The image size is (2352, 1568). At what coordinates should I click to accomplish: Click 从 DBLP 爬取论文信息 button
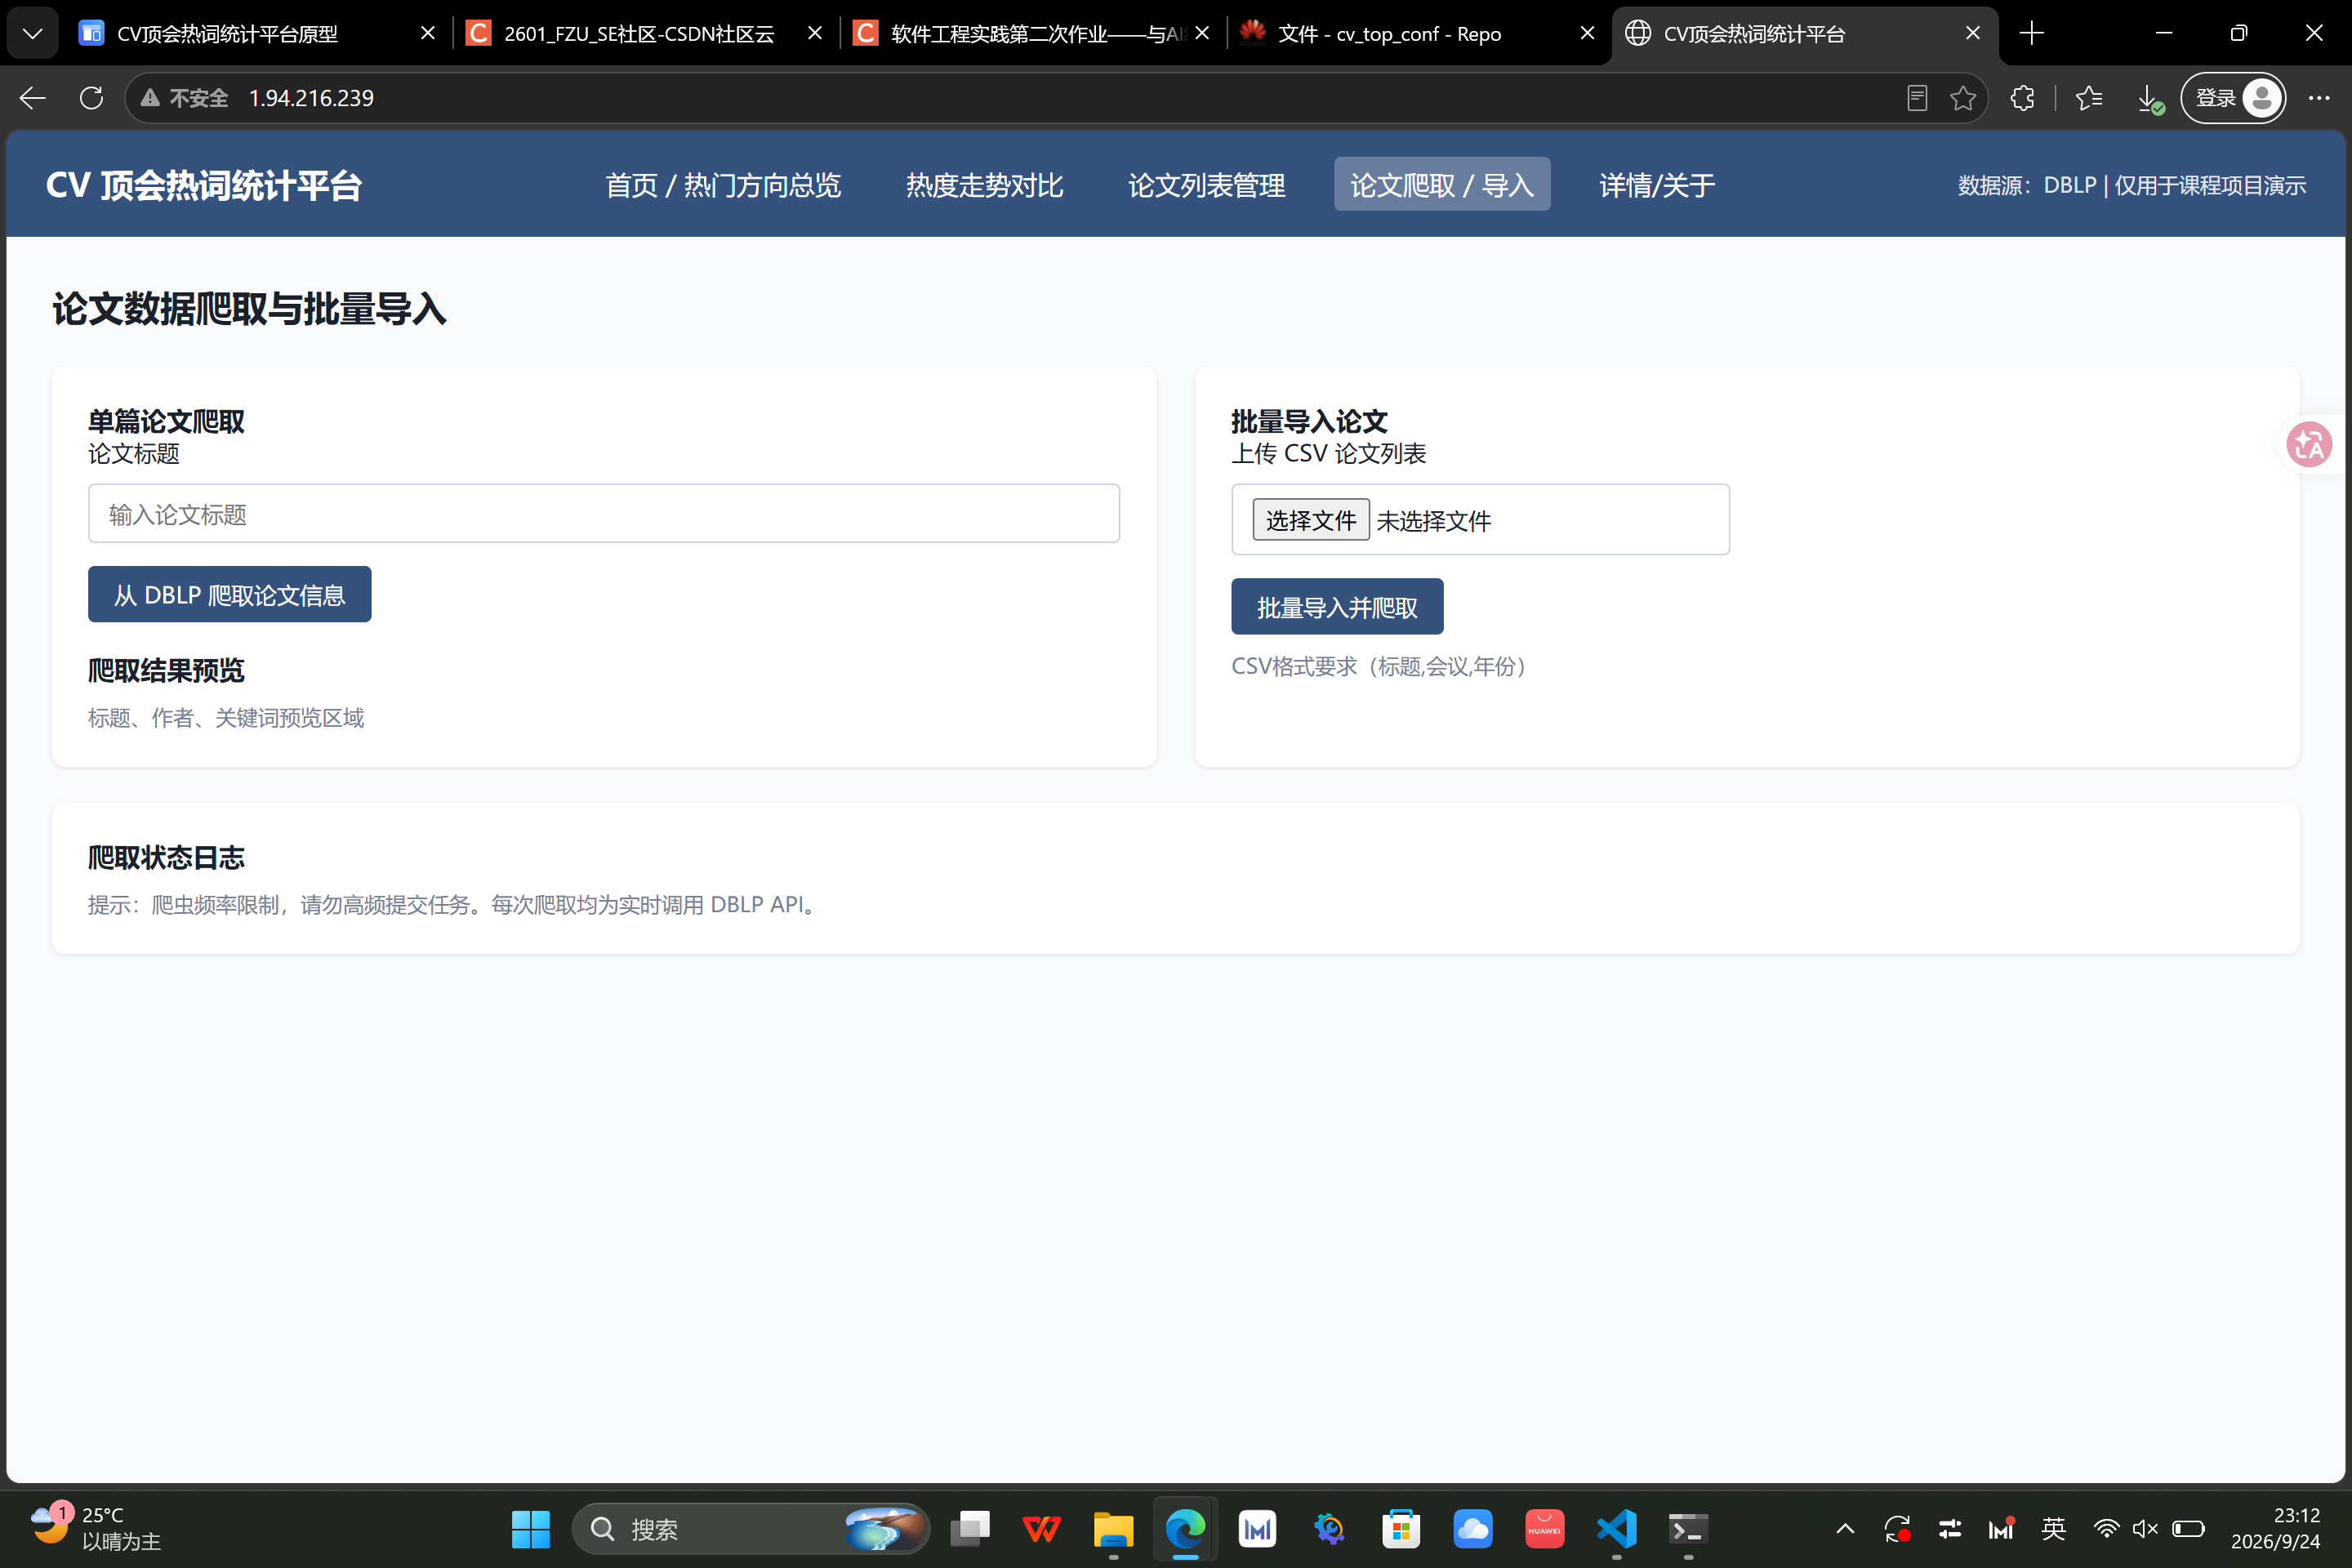tap(229, 594)
